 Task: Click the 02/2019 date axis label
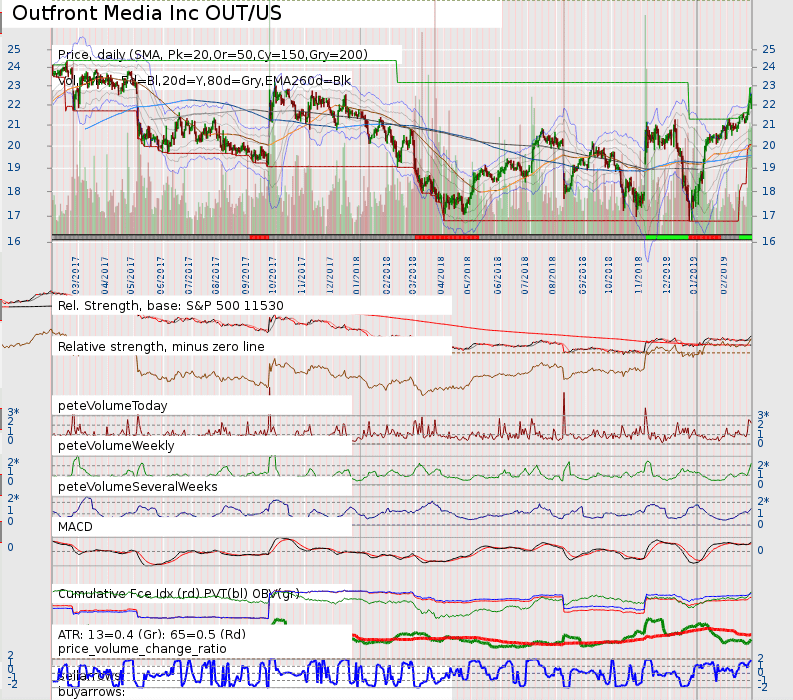click(x=724, y=276)
